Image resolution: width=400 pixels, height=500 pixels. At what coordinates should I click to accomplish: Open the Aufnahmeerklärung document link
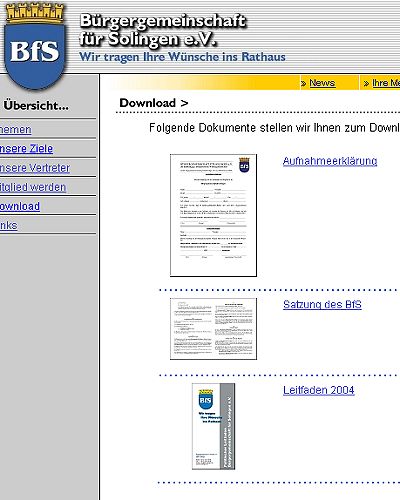[330, 161]
